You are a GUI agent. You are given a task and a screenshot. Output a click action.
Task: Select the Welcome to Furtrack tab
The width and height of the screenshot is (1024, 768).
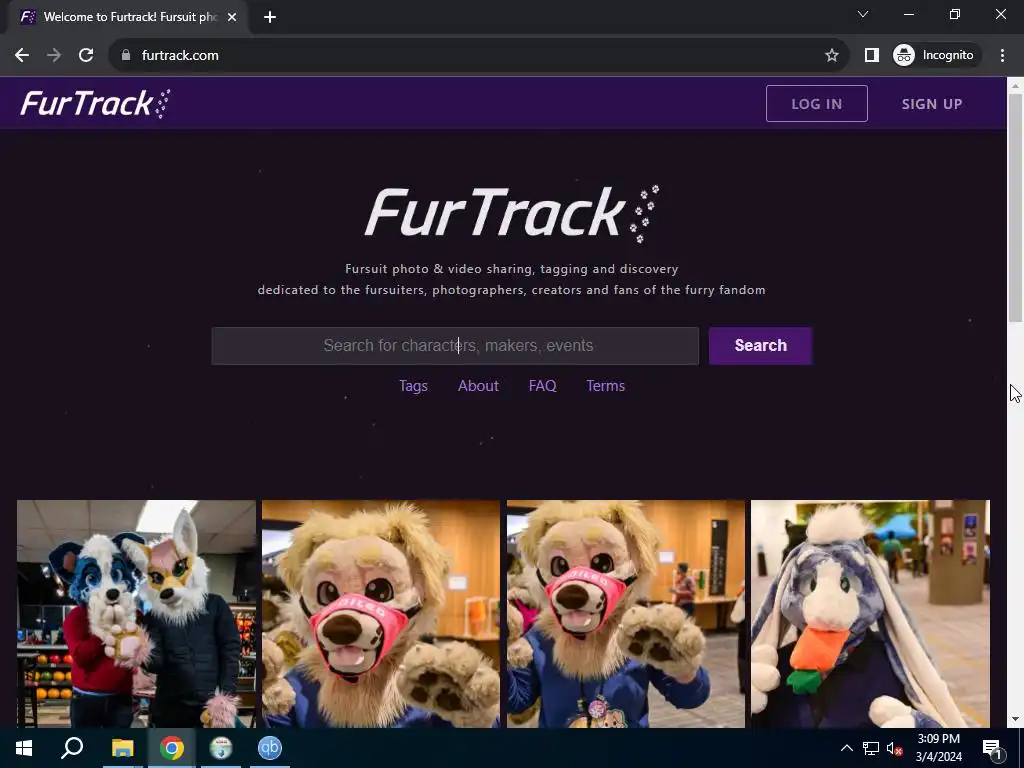[128, 17]
